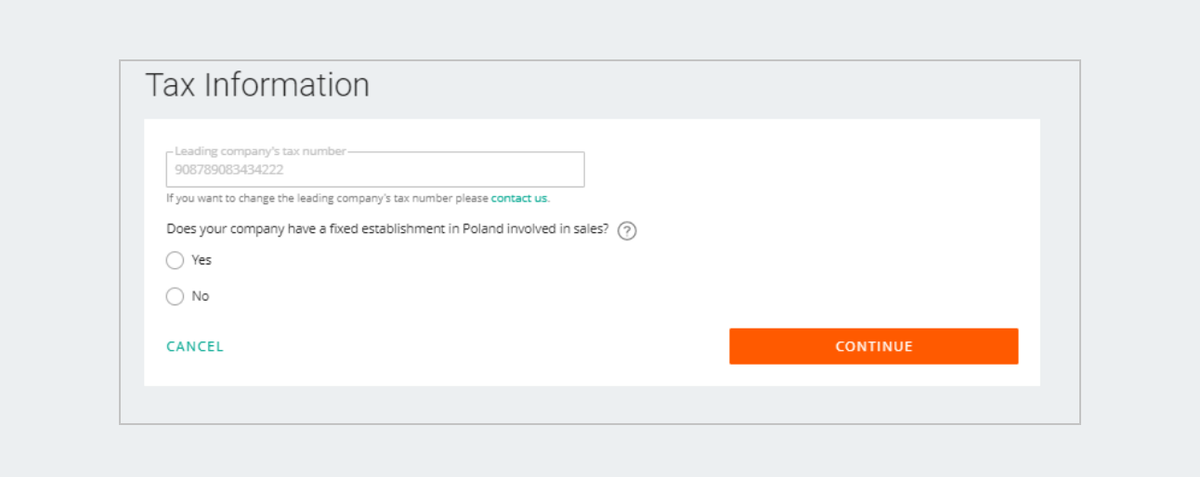Click the Yes option label text

pyautogui.click(x=202, y=260)
